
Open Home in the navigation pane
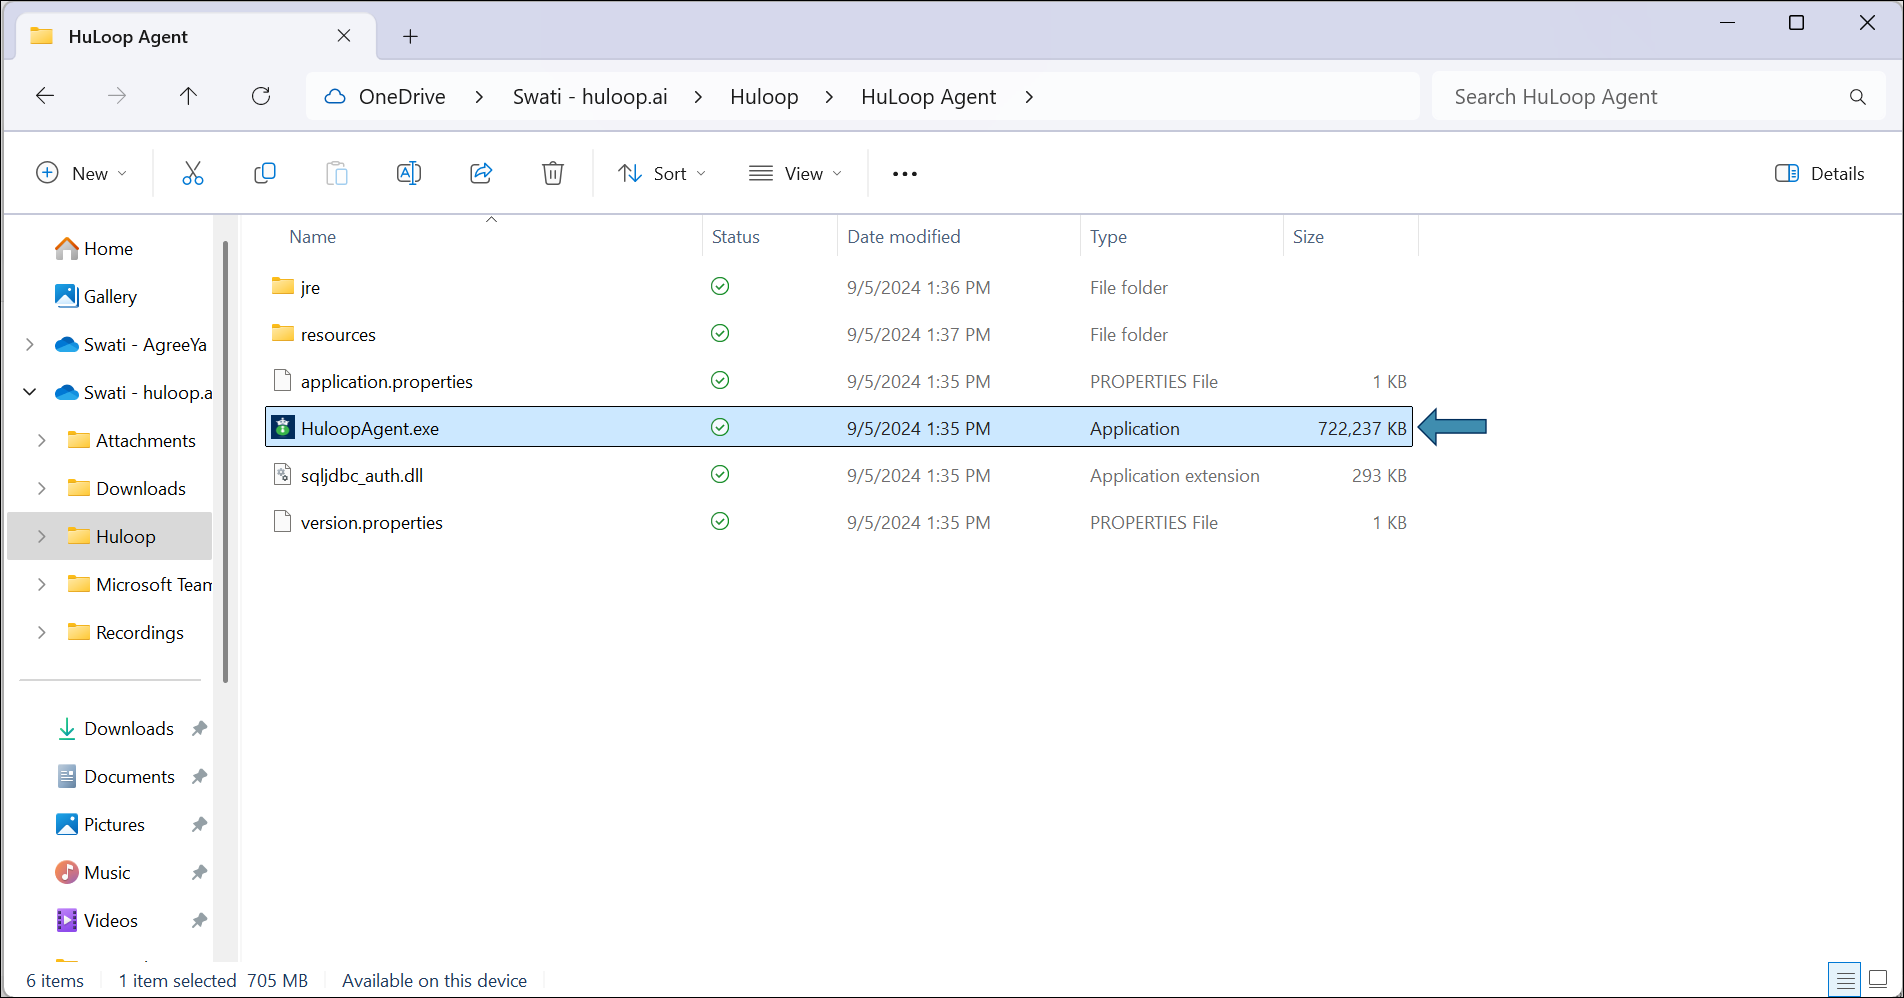pos(94,248)
